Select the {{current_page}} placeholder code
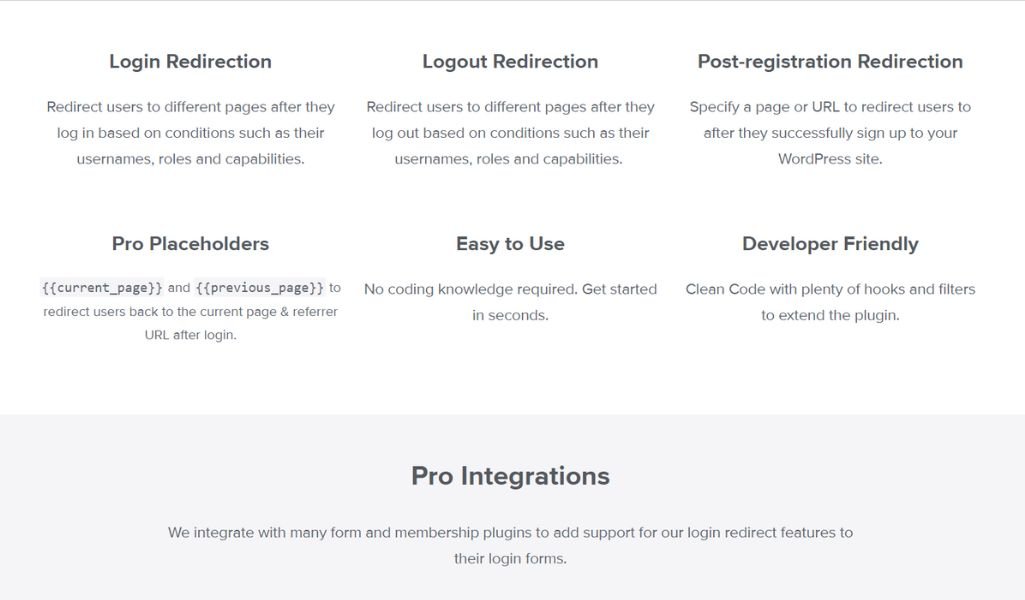This screenshot has height=600, width=1025. pyautogui.click(x=102, y=288)
